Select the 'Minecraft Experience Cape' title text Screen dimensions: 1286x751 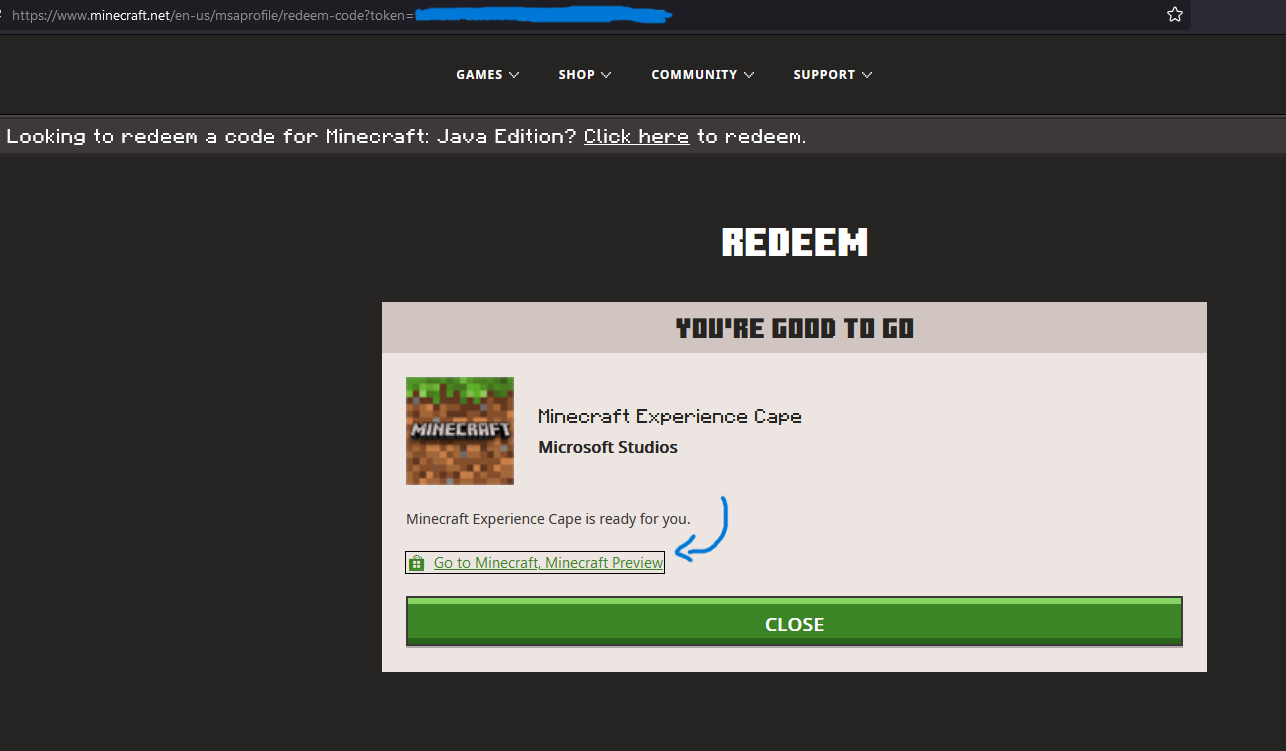coord(670,416)
